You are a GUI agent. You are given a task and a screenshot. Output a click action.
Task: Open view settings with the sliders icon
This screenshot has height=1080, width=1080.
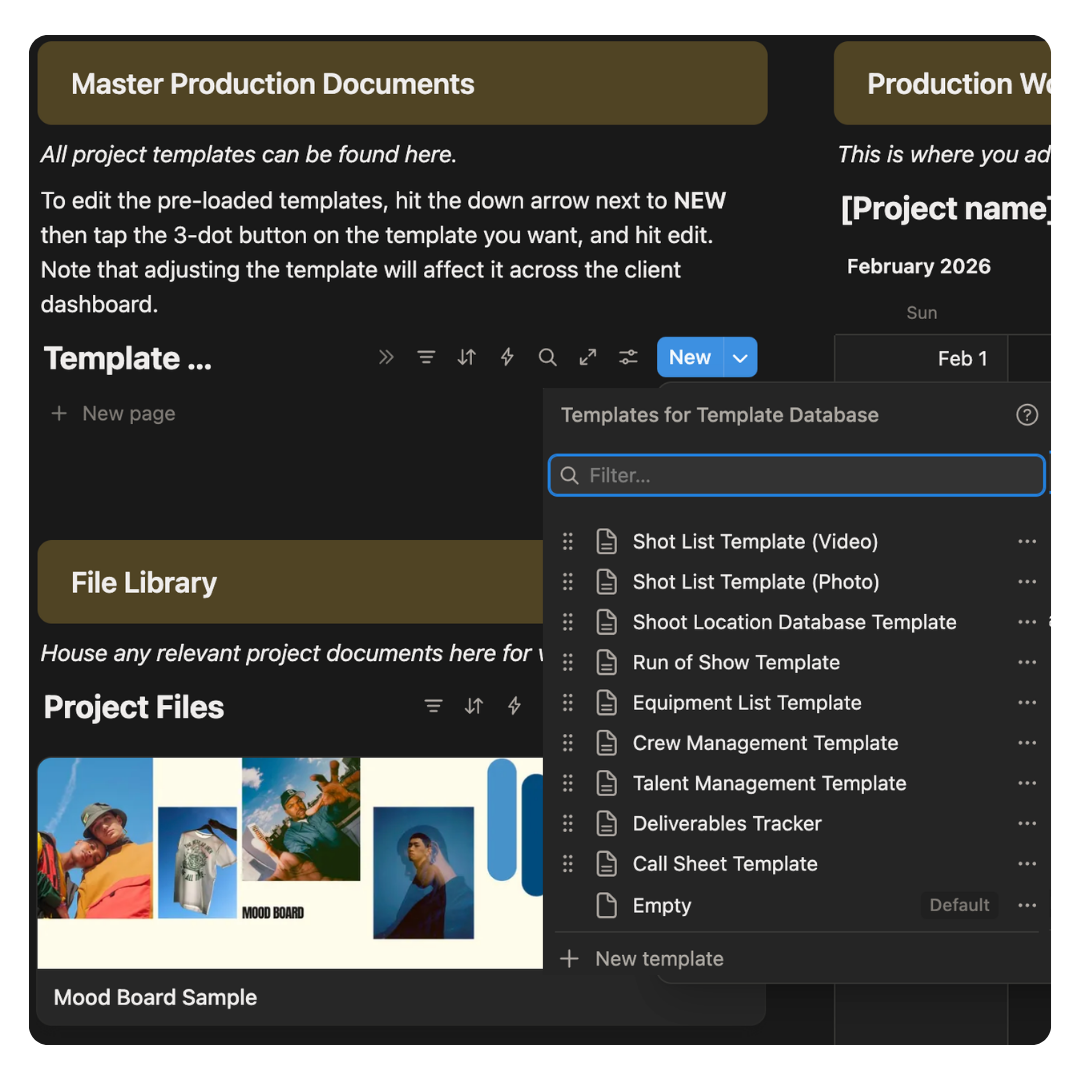pos(628,357)
